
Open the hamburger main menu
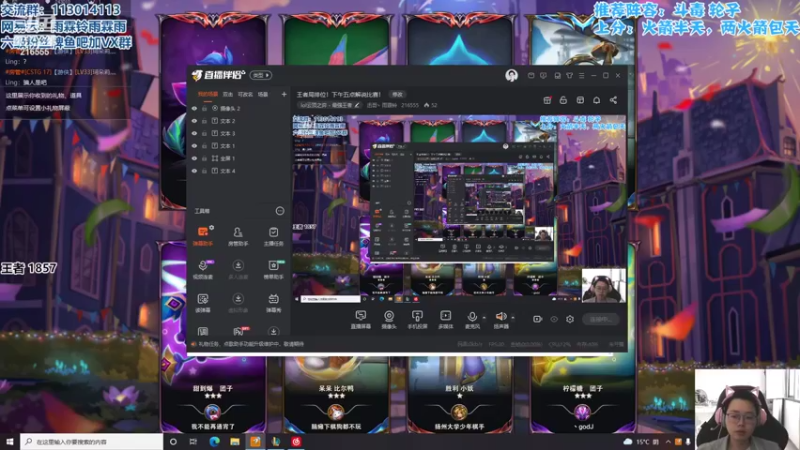[x=582, y=76]
